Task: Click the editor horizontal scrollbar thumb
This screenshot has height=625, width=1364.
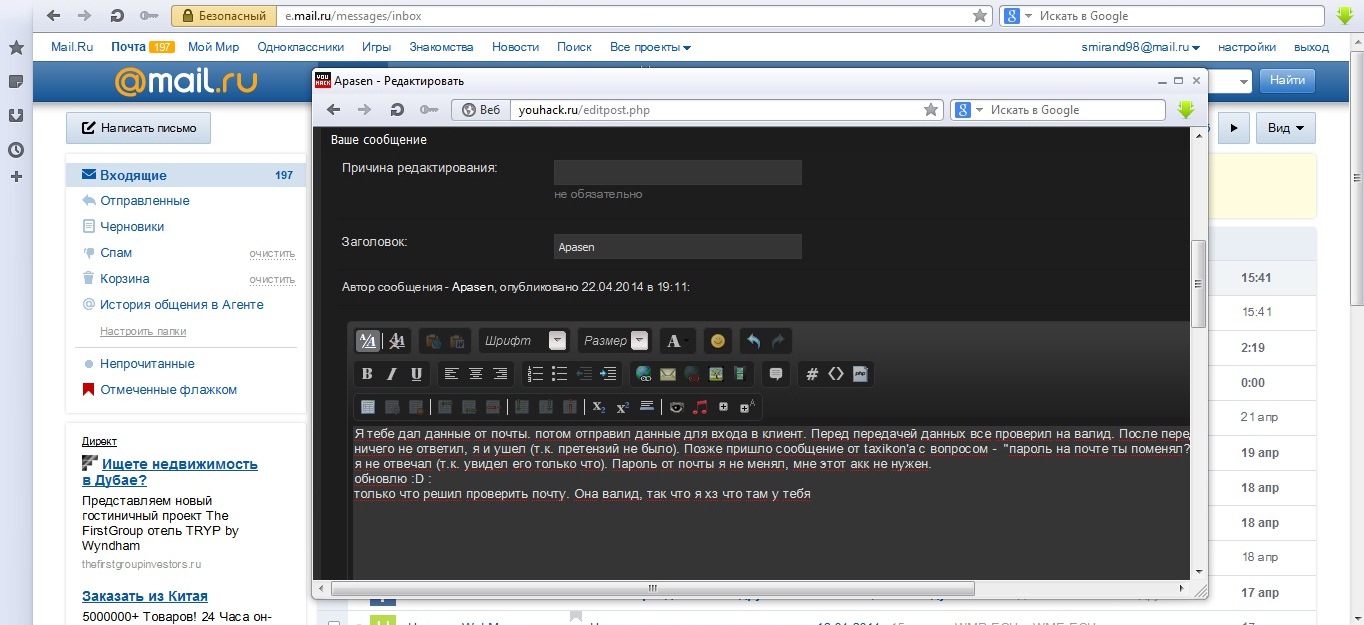Action: [x=652, y=587]
